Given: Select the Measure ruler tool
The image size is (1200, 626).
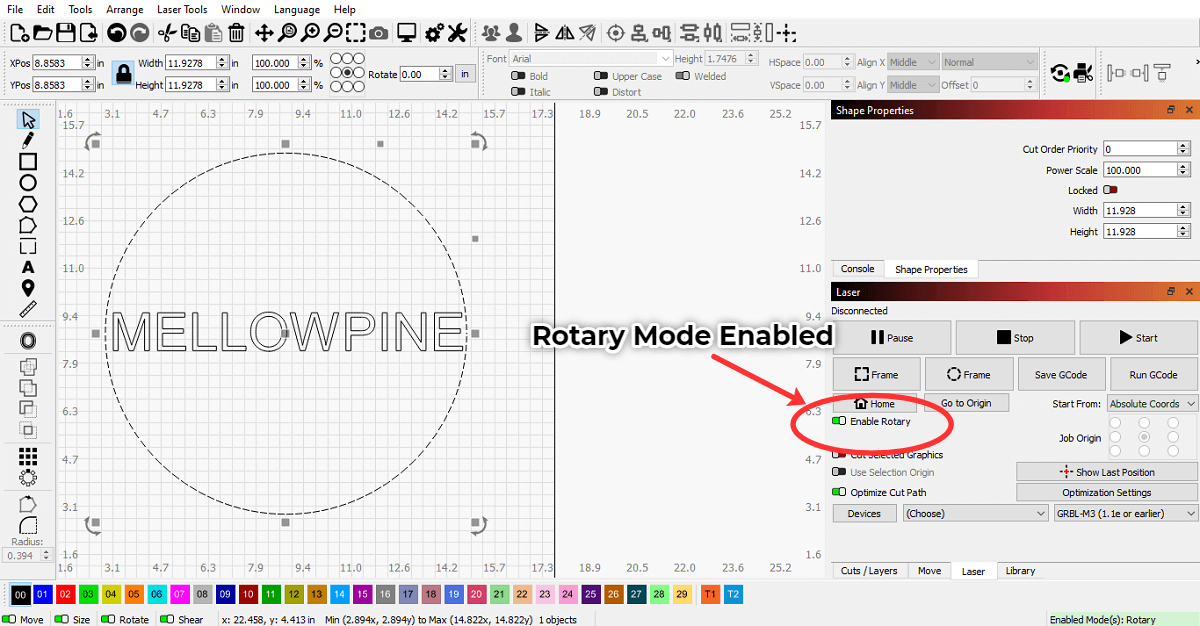Looking at the screenshot, I should click(x=28, y=309).
